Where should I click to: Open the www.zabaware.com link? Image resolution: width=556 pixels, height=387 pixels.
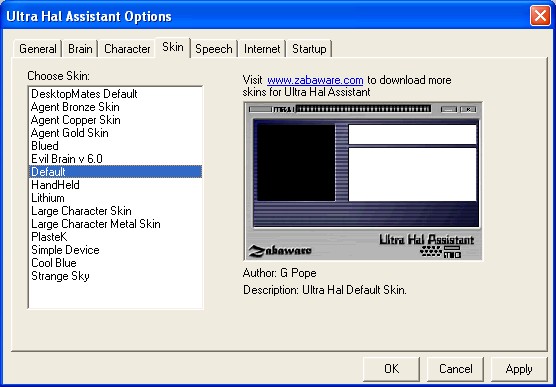[x=315, y=80]
